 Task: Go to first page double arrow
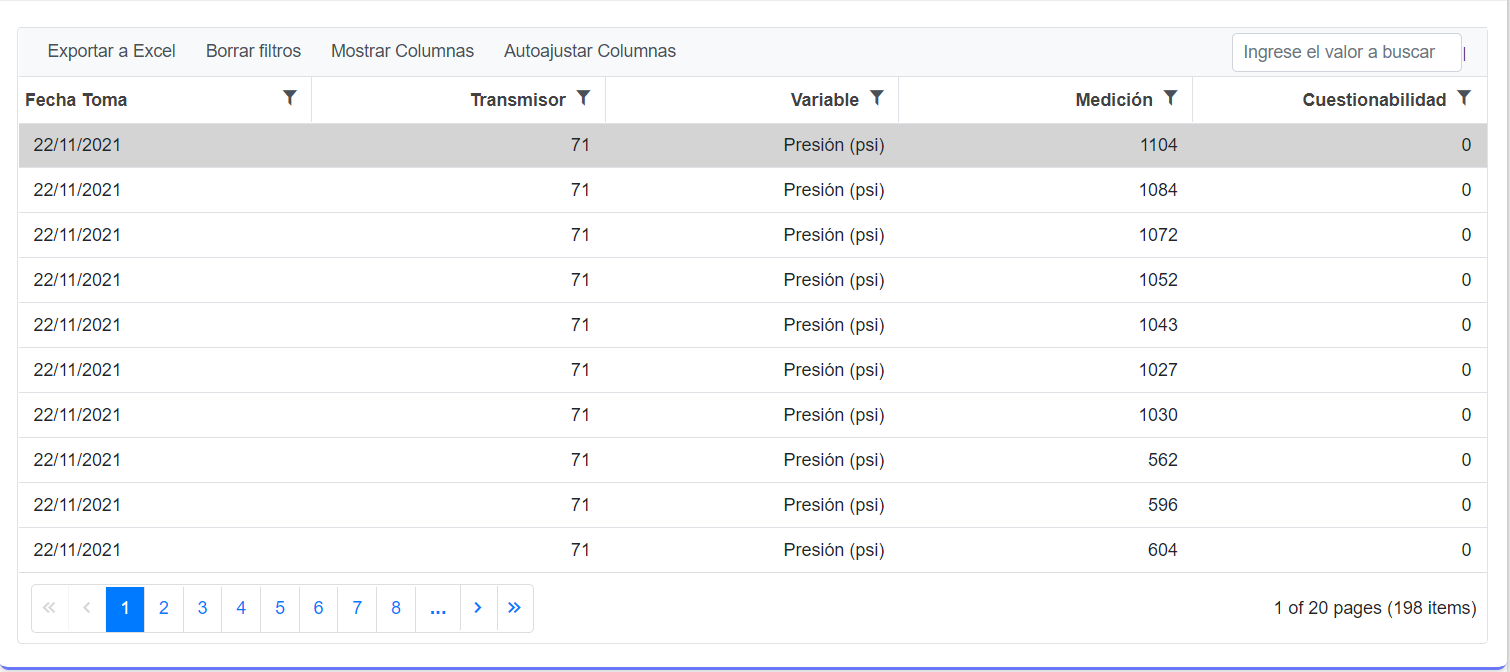[x=50, y=608]
